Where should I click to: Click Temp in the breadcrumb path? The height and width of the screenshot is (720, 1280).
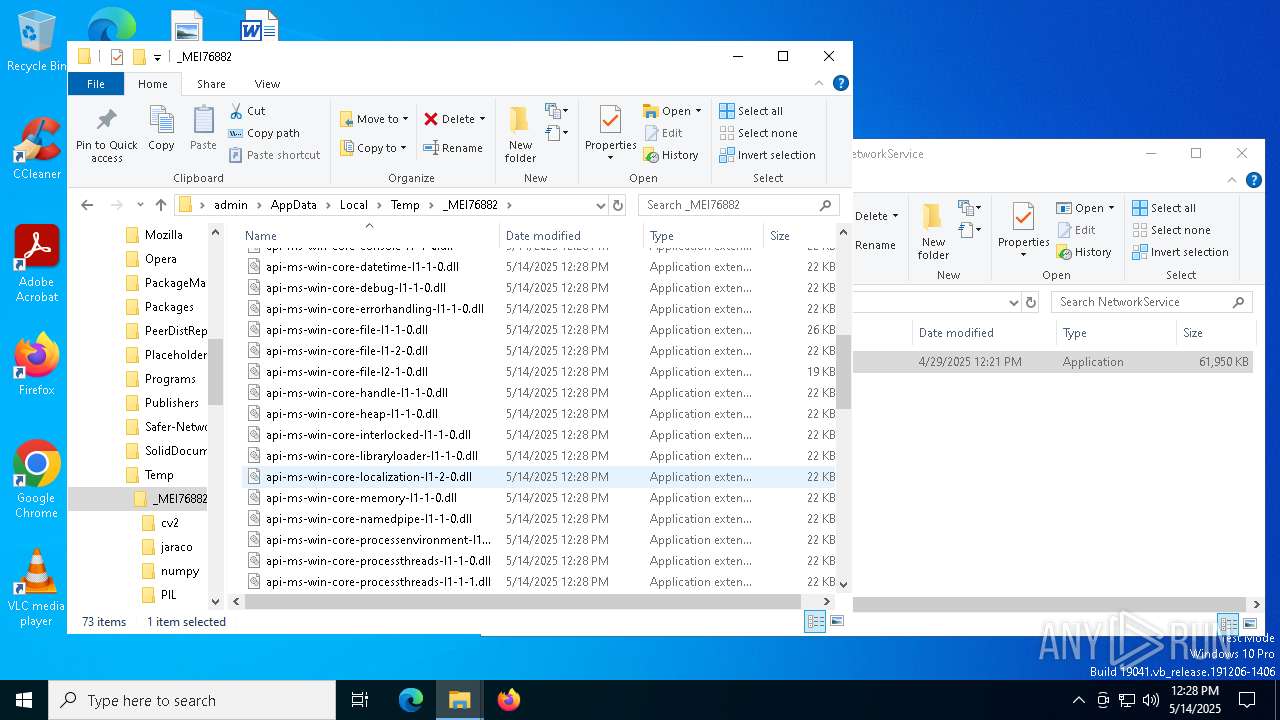click(405, 205)
